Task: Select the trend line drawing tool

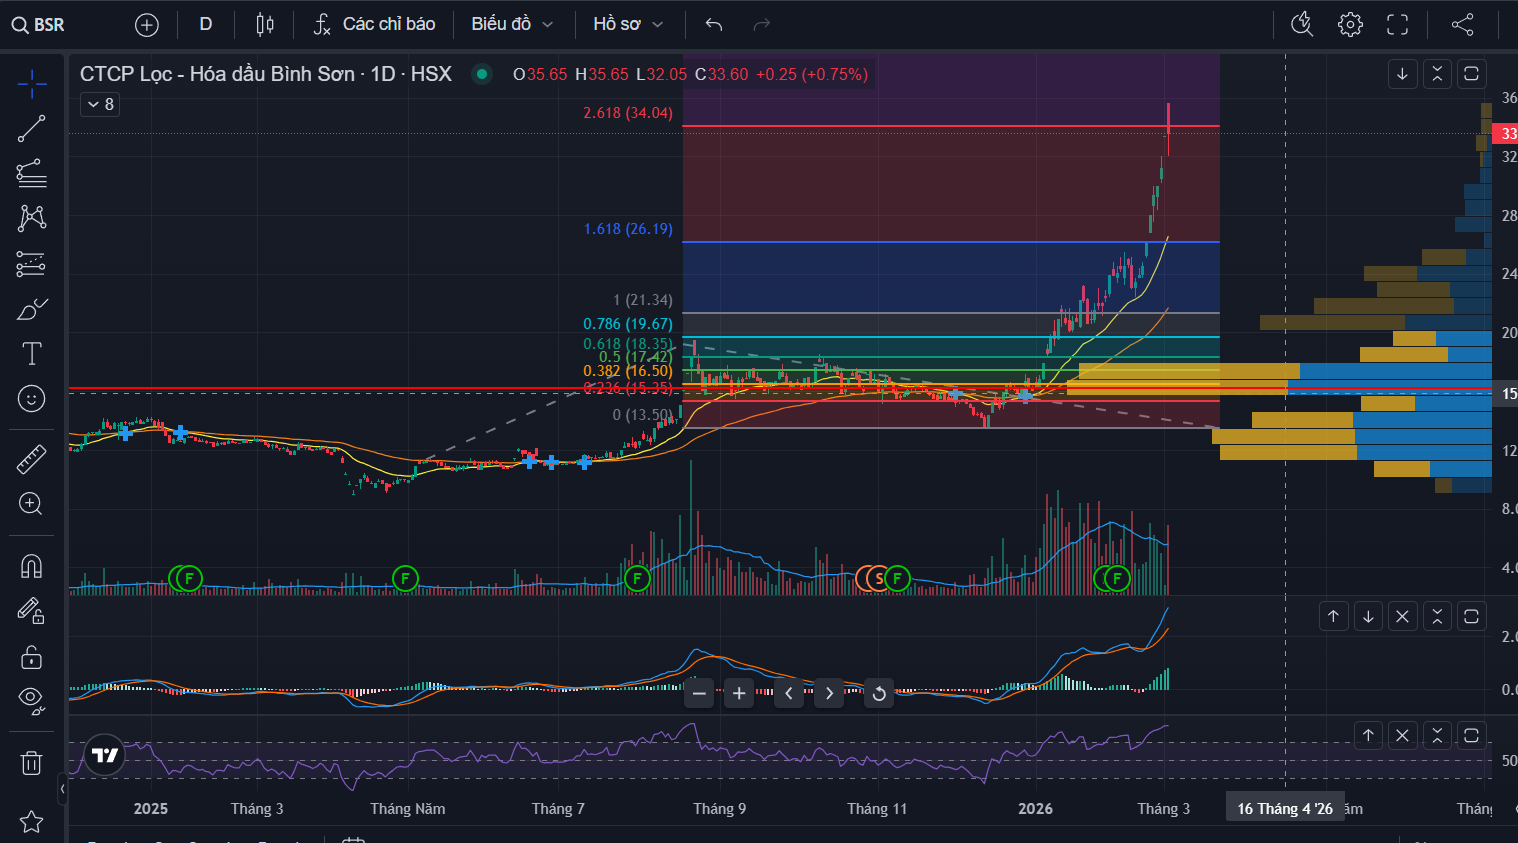Action: pyautogui.click(x=32, y=129)
